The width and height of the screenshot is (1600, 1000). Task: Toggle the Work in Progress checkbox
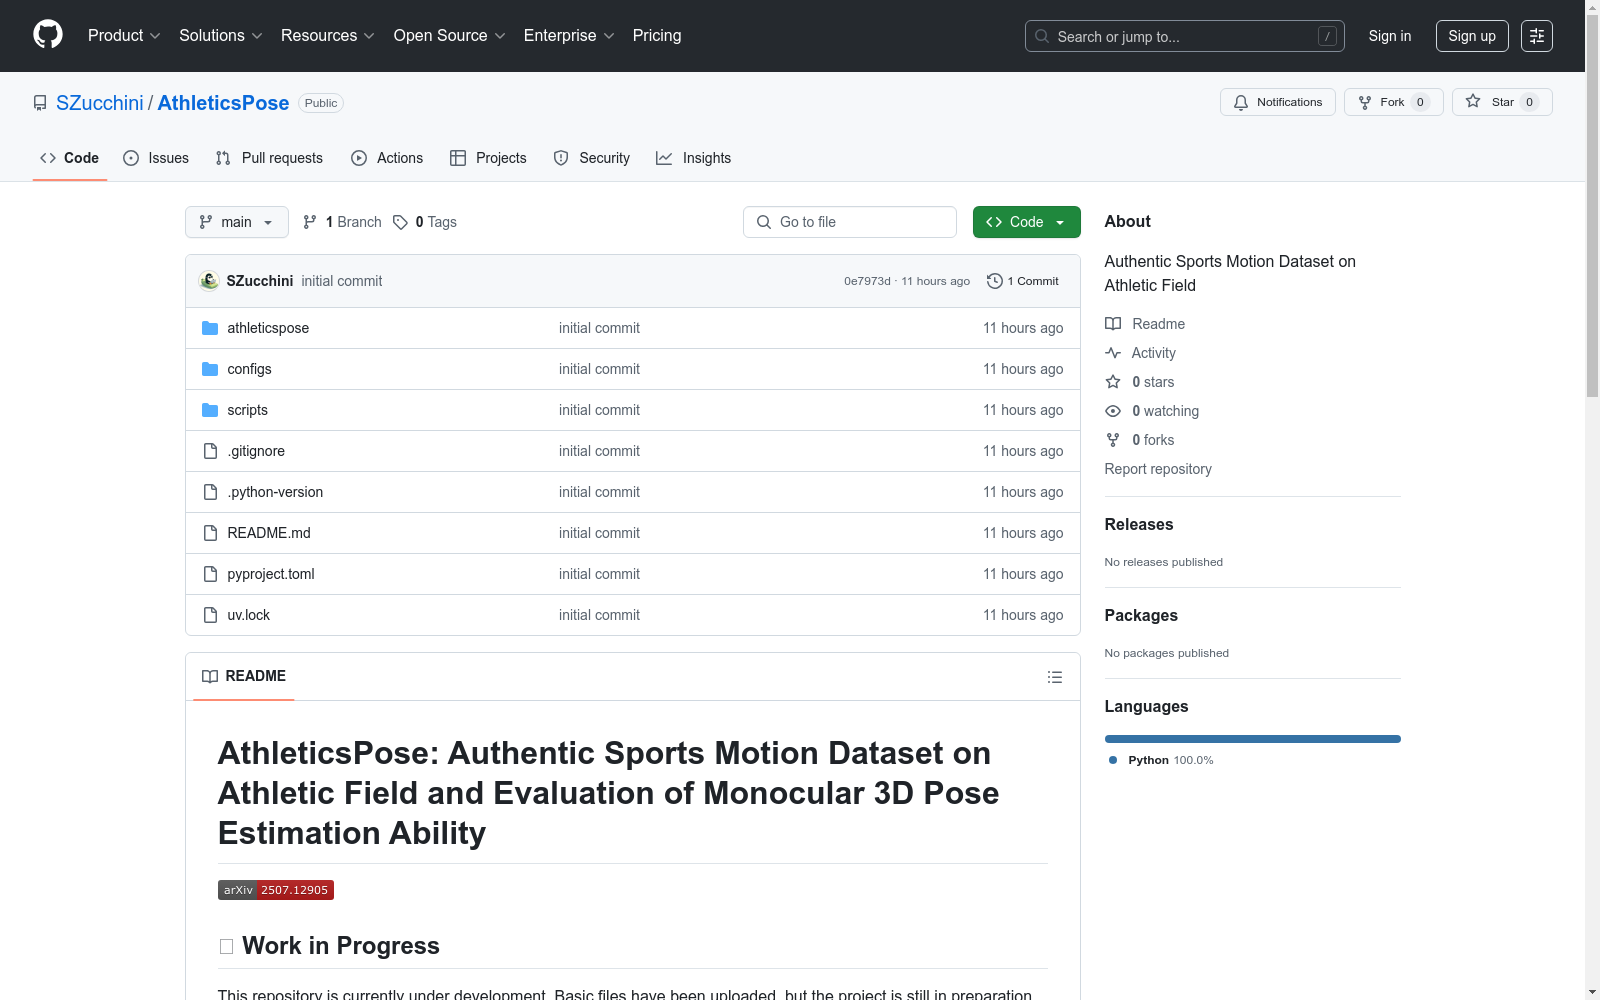click(x=226, y=946)
